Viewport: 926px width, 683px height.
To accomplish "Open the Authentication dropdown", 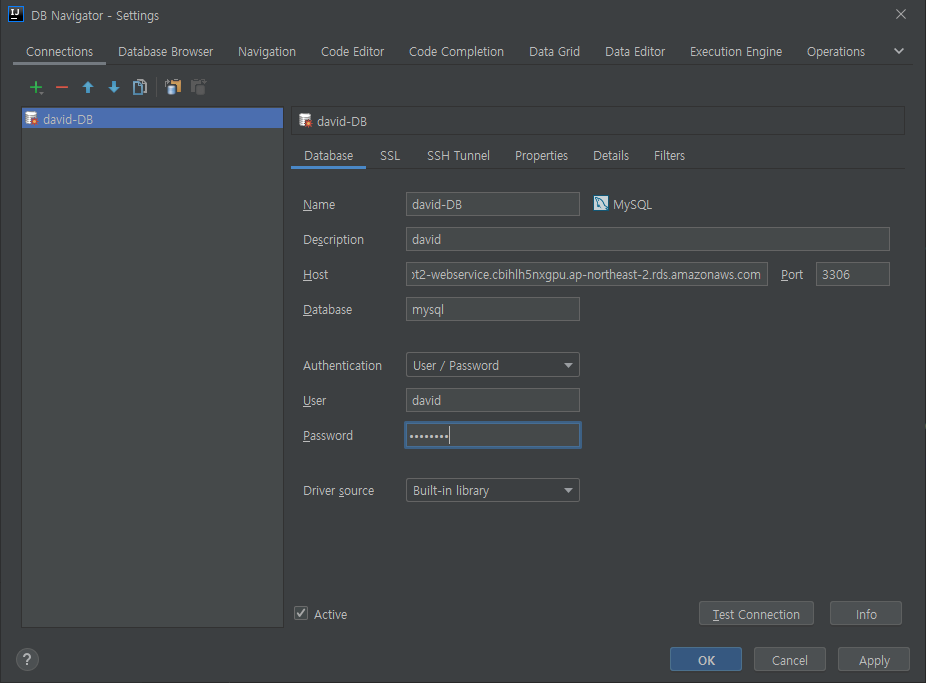I will 493,365.
